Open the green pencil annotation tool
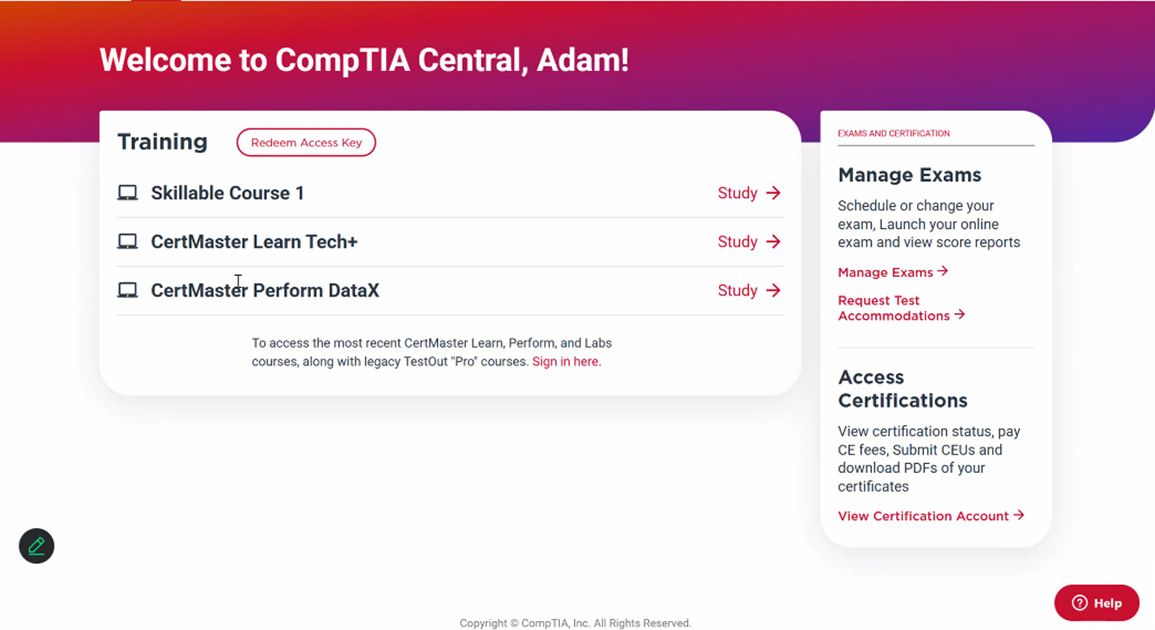The width and height of the screenshot is (1155, 630). pyautogui.click(x=37, y=546)
